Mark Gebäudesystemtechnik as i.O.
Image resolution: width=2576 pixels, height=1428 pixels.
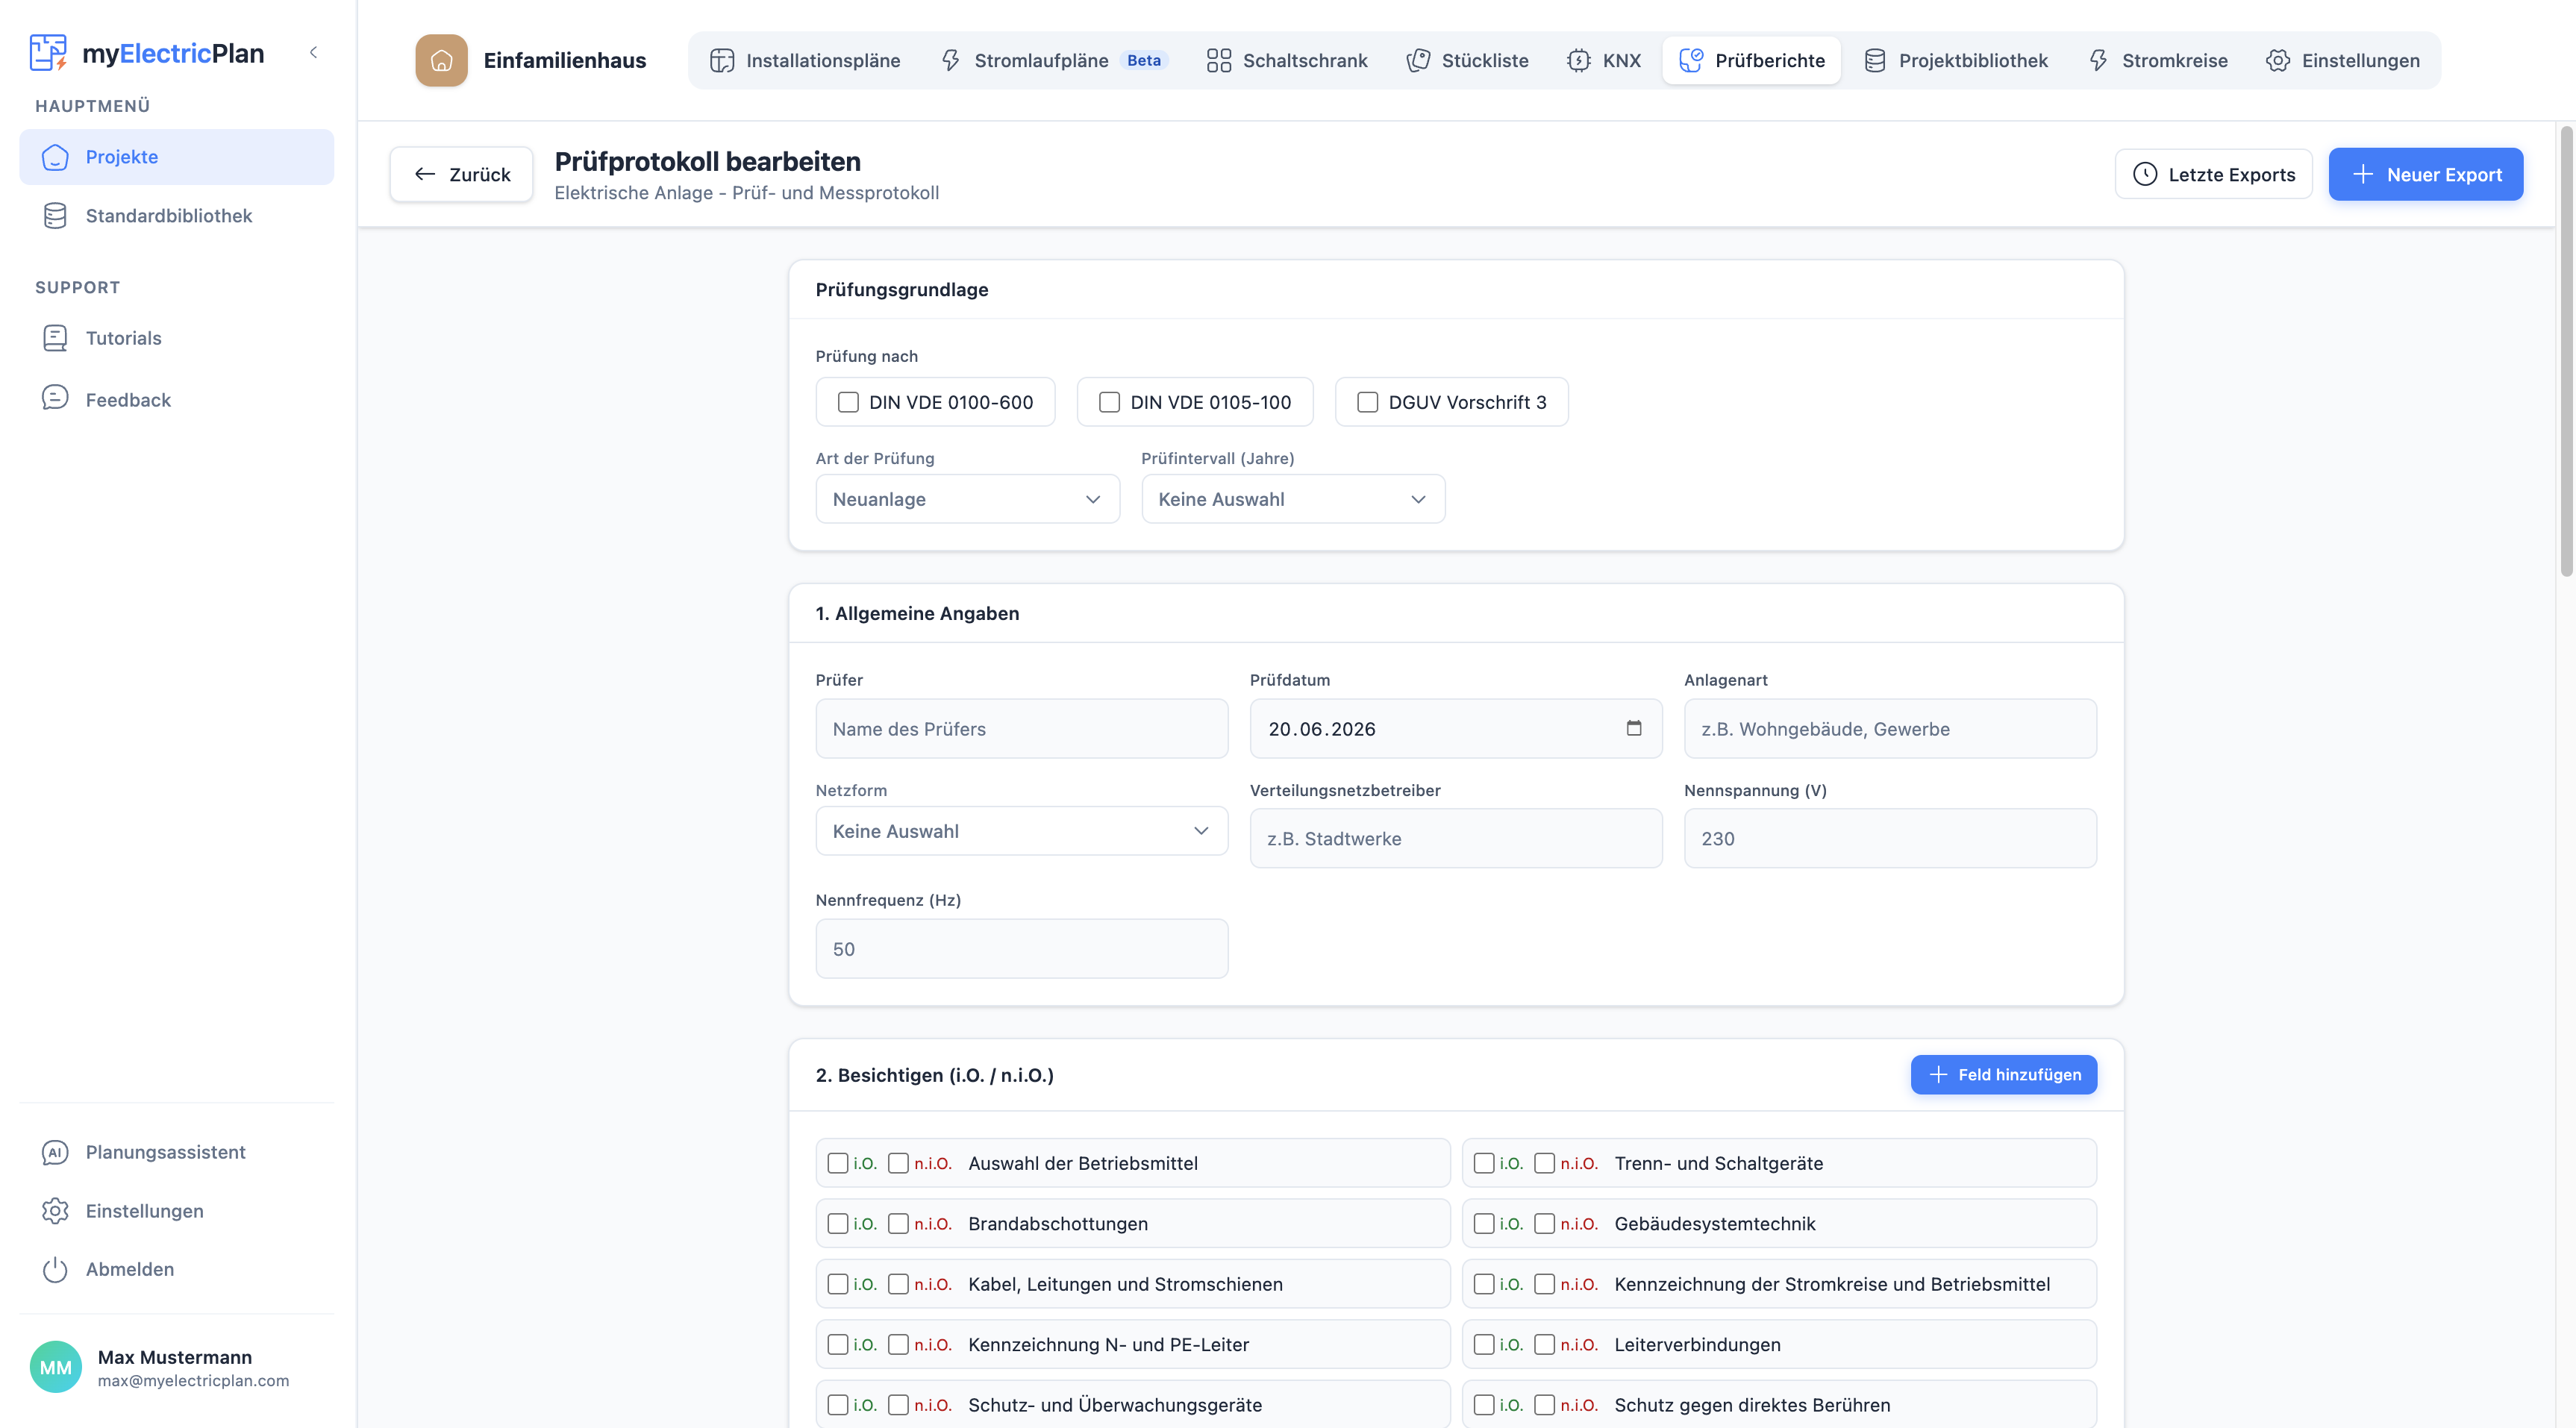point(1484,1223)
